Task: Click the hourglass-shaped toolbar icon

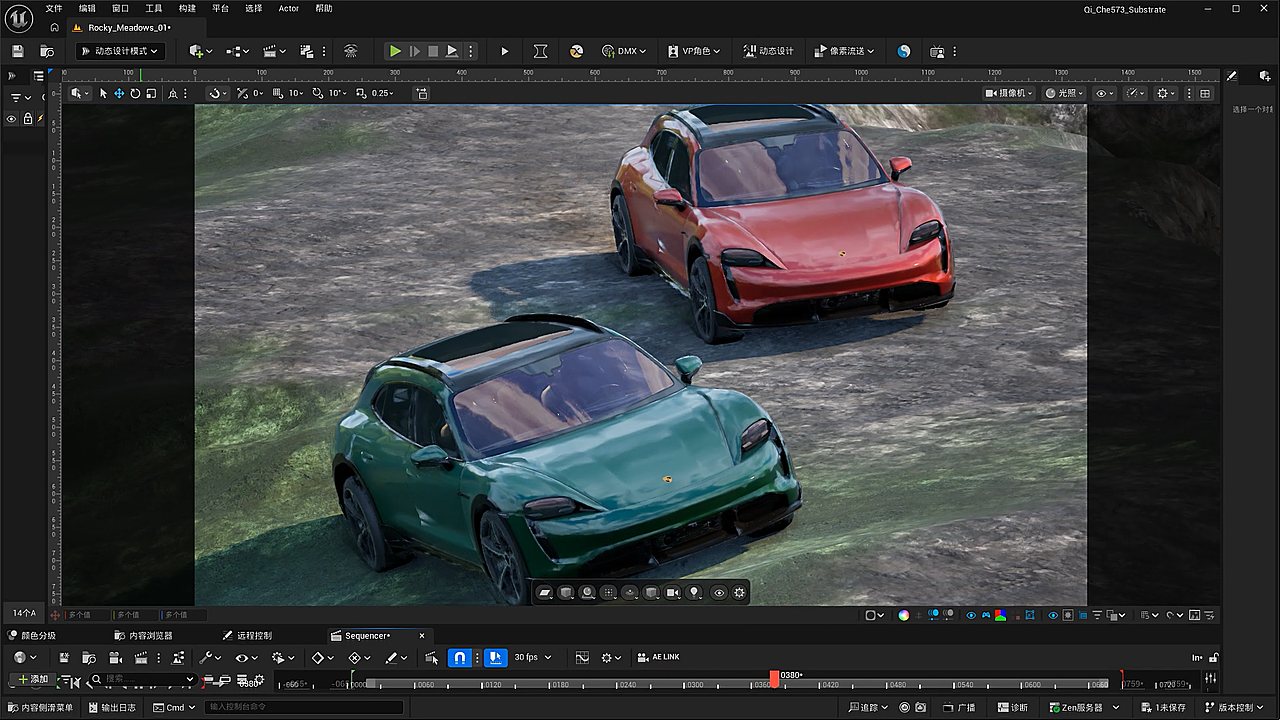Action: tap(540, 51)
